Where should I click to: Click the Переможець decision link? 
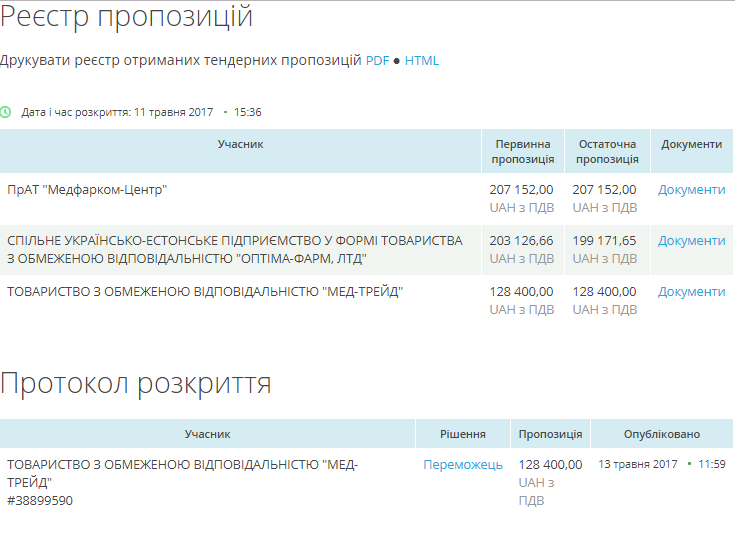click(463, 465)
